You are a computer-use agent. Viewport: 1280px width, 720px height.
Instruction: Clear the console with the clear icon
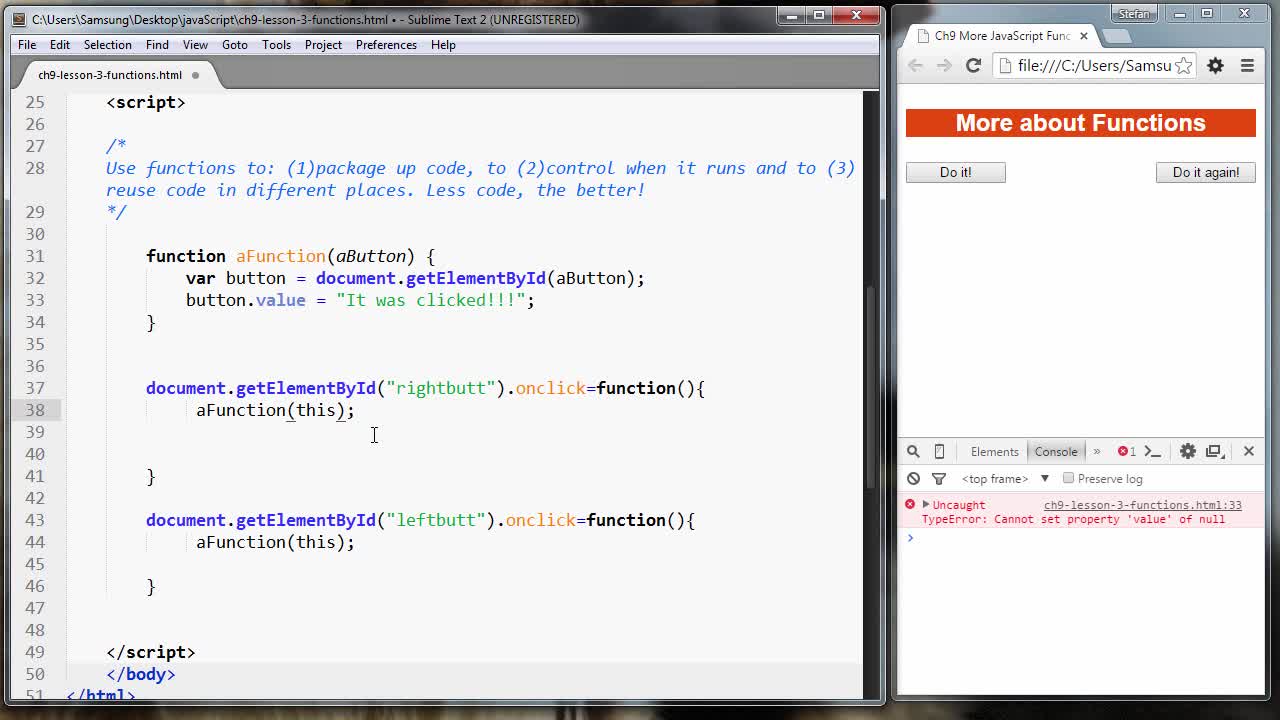click(913, 479)
